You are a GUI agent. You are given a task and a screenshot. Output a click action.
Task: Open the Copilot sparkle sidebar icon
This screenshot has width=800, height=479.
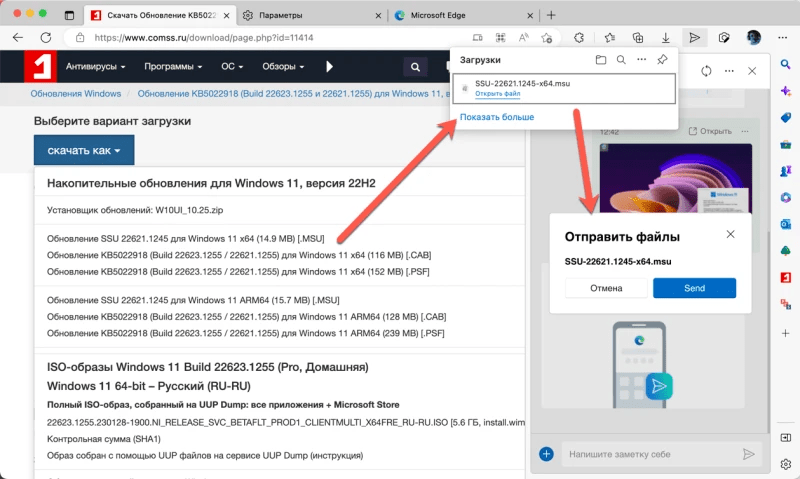pos(786,91)
